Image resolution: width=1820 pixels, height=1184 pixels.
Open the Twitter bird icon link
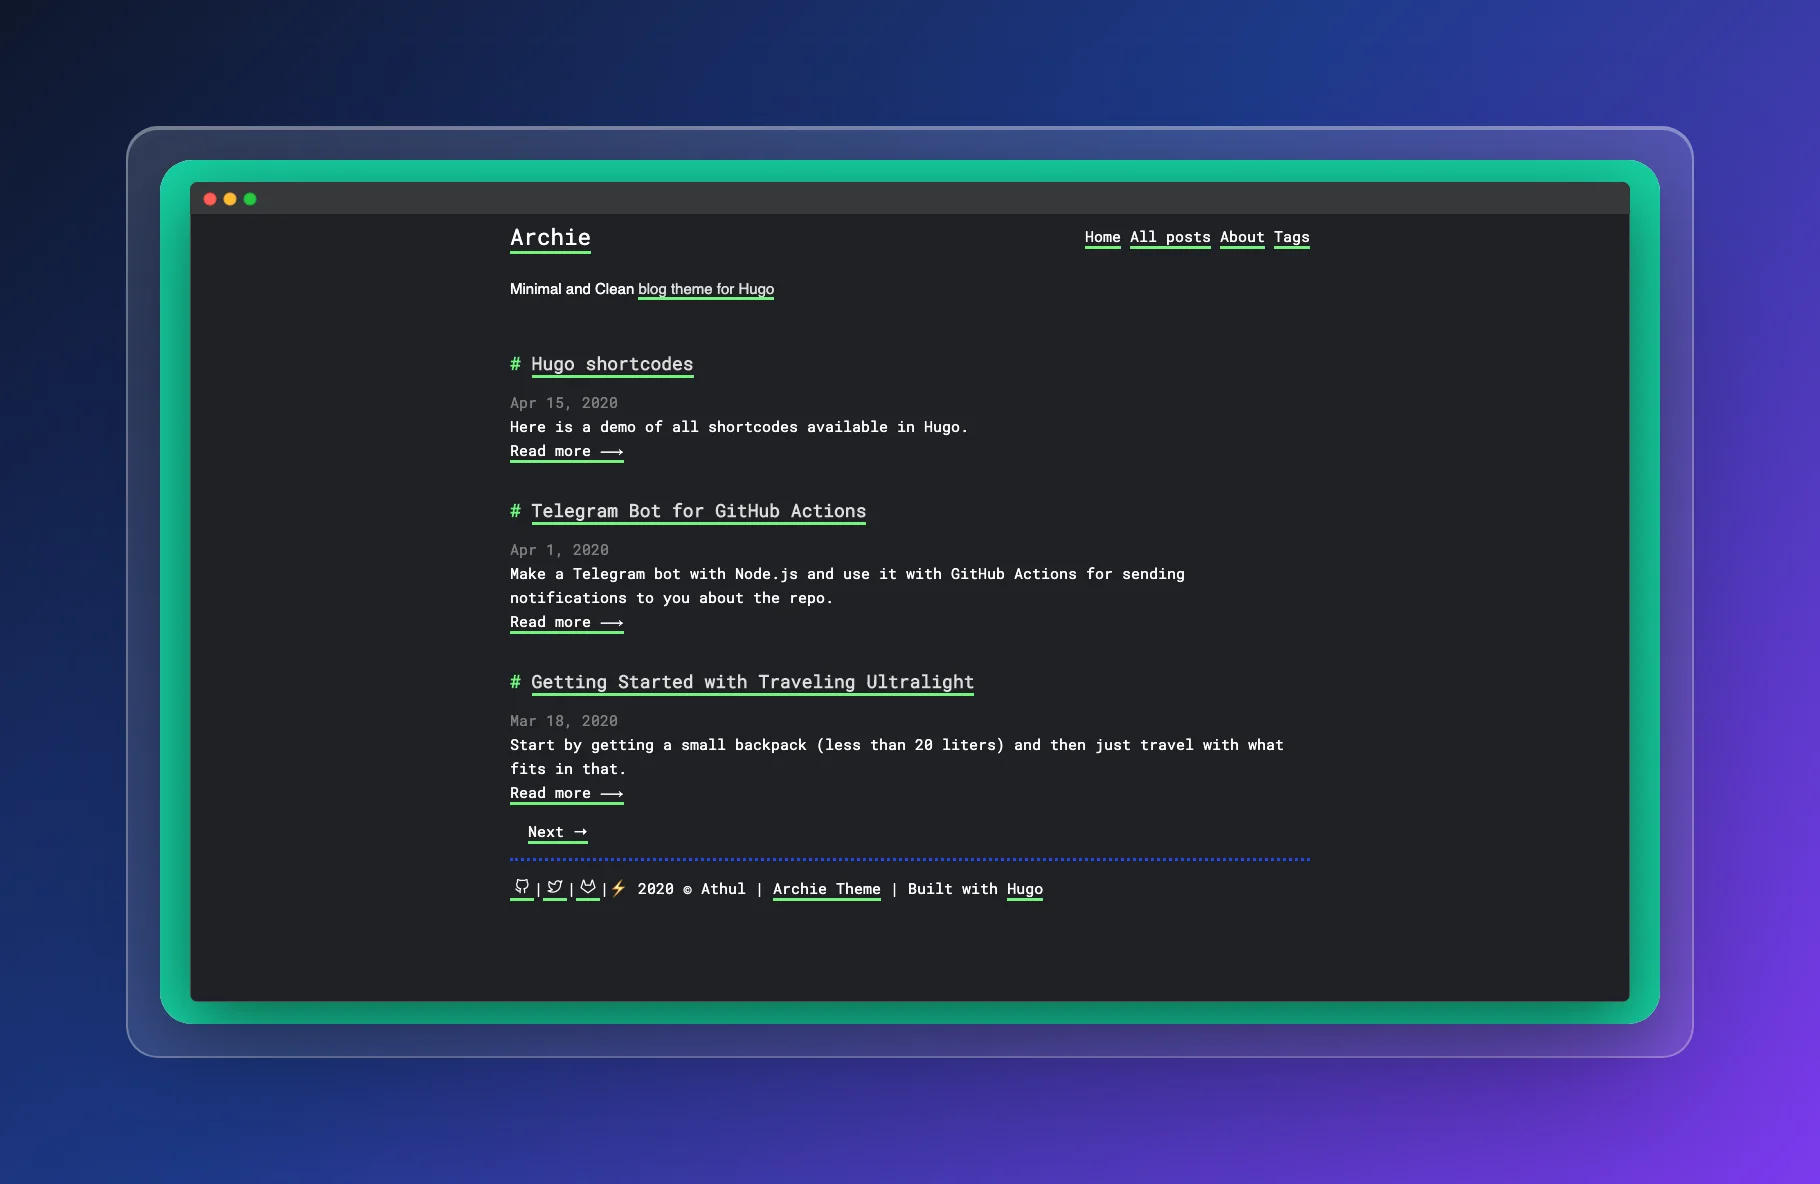pyautogui.click(x=555, y=887)
